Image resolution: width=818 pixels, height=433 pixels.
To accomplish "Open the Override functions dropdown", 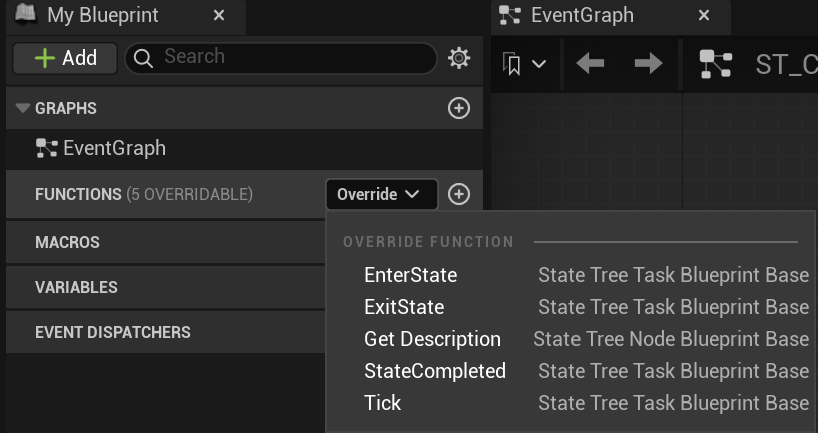I will point(381,194).
